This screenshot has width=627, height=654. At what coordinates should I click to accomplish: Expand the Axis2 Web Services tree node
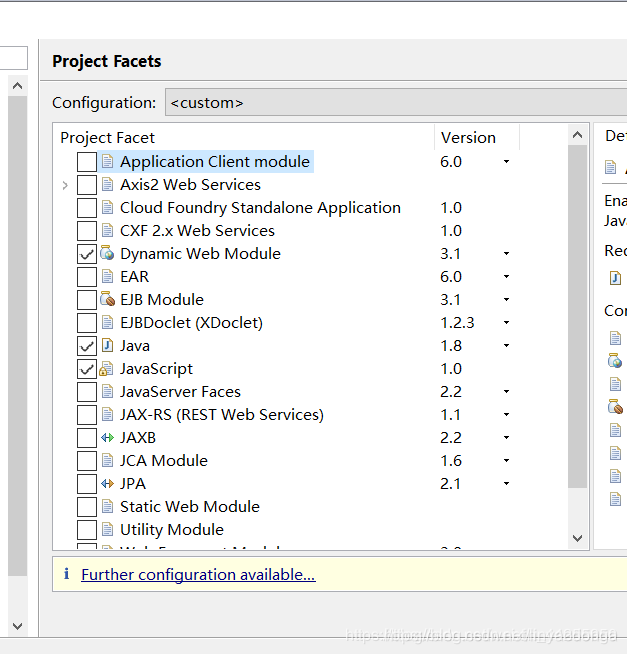[x=65, y=185]
